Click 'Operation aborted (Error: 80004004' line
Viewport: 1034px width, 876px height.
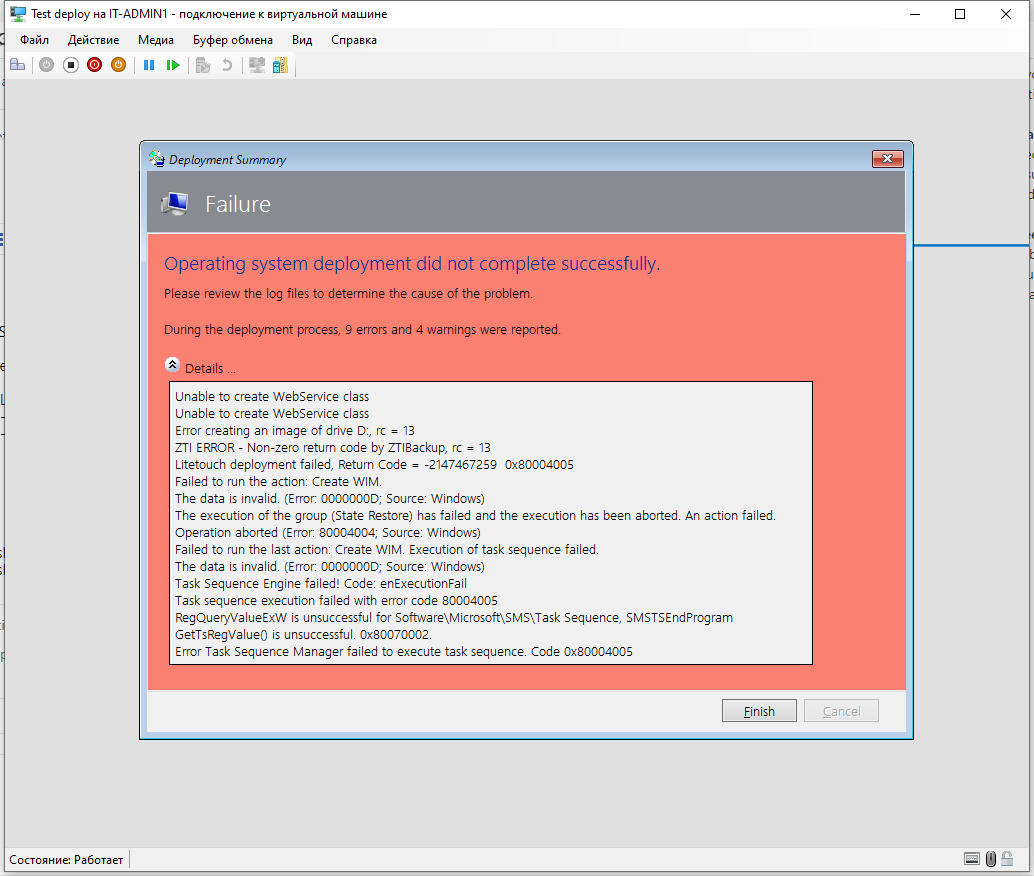click(x=328, y=533)
